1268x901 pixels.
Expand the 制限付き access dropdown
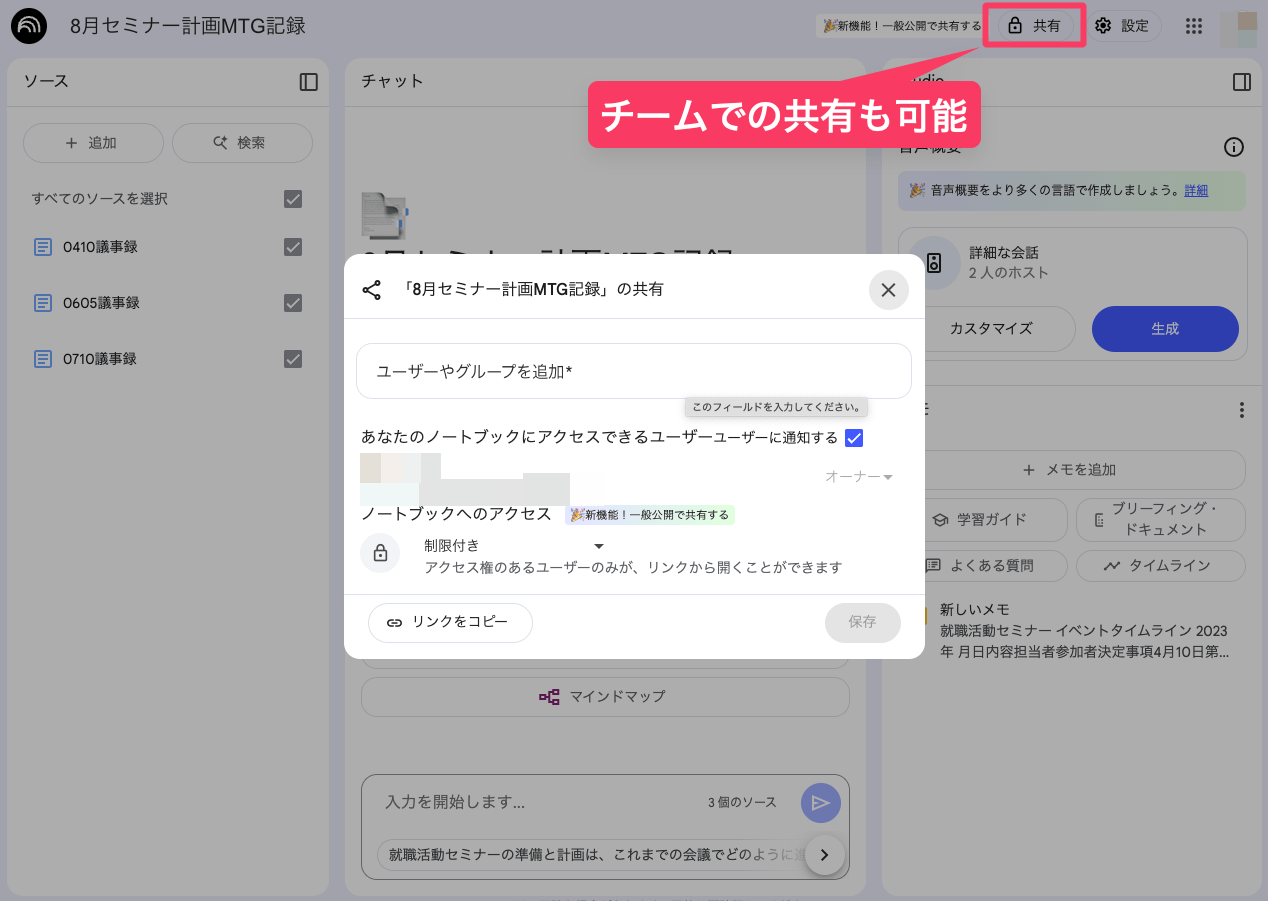(x=599, y=546)
